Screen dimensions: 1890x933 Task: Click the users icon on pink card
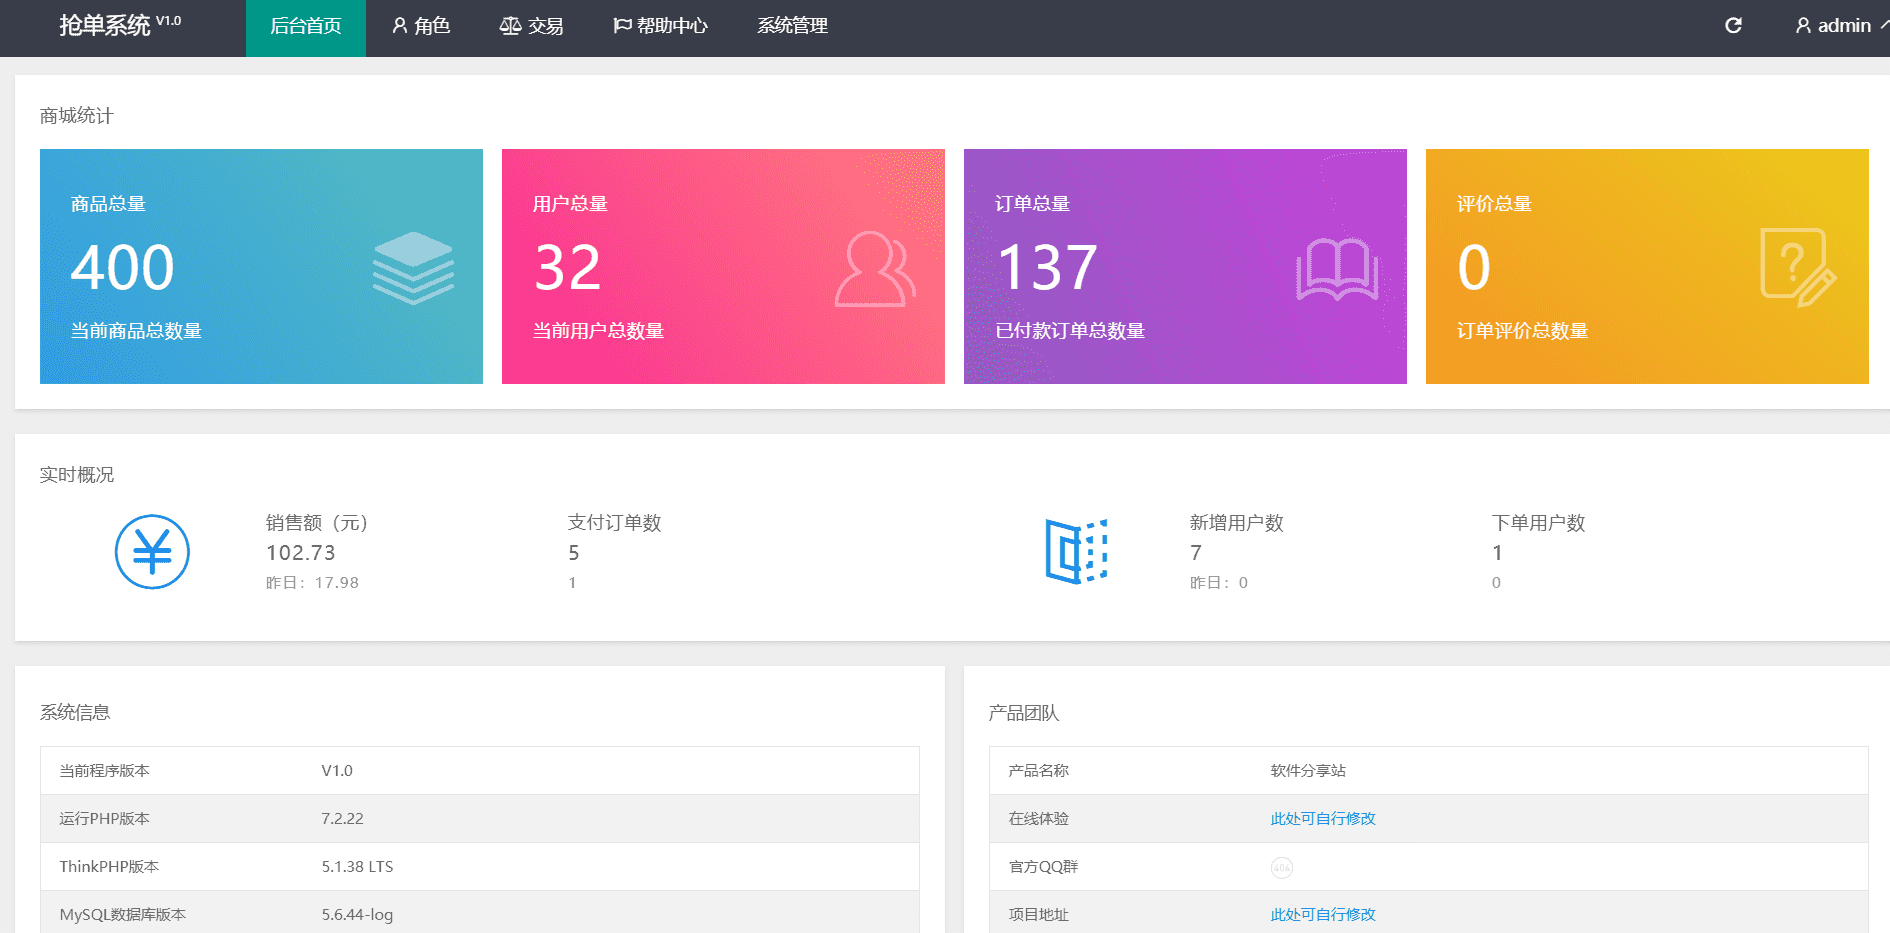click(x=874, y=269)
